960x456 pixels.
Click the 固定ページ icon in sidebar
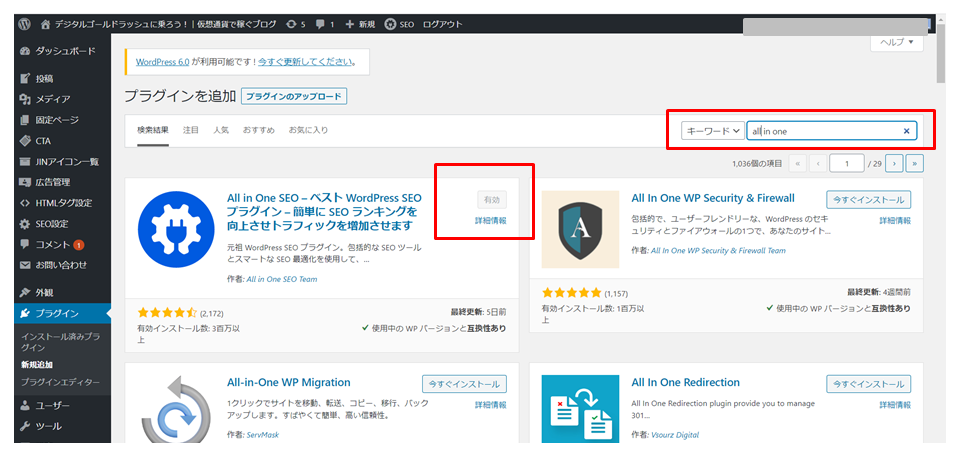[24, 120]
